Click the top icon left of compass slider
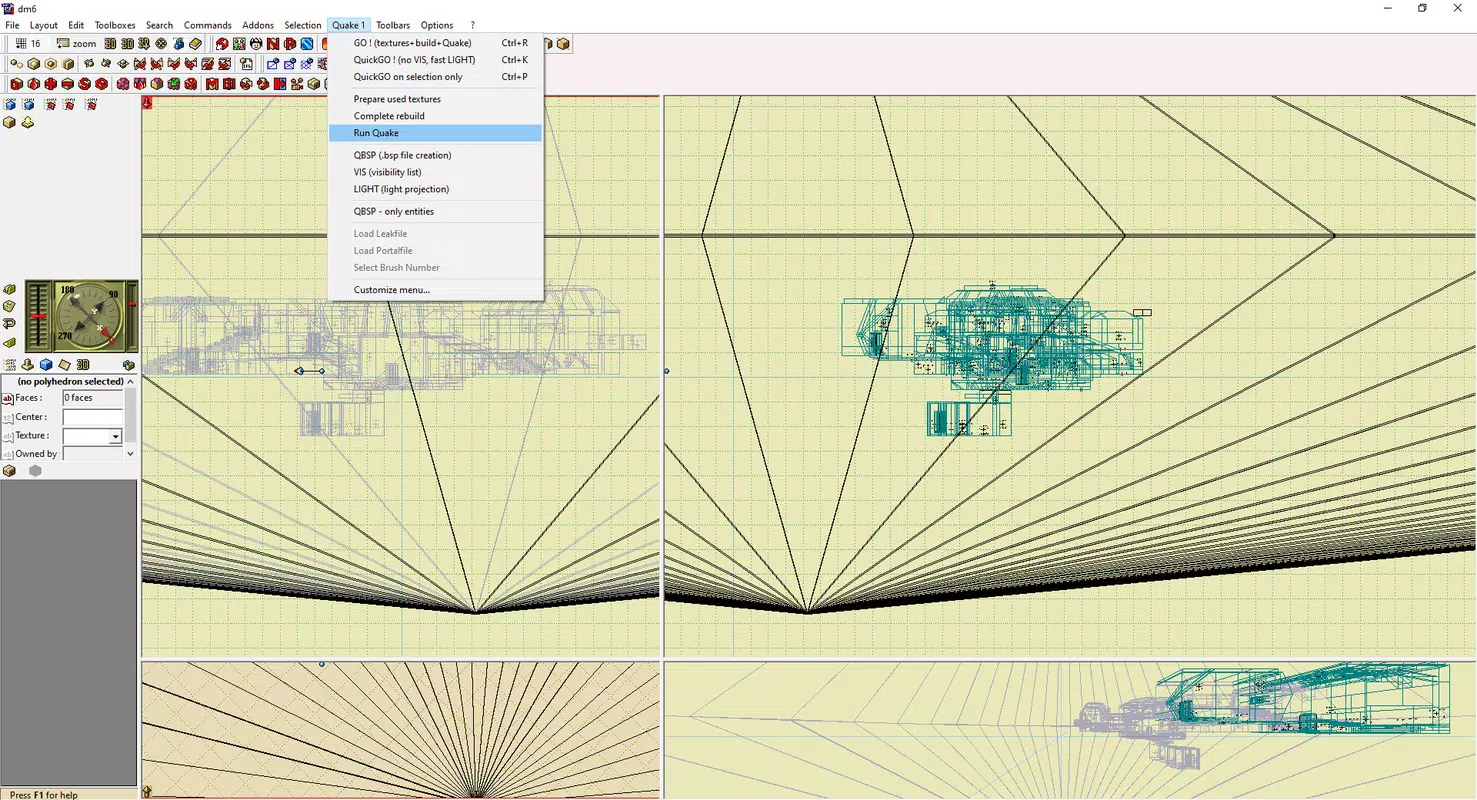 (10, 289)
